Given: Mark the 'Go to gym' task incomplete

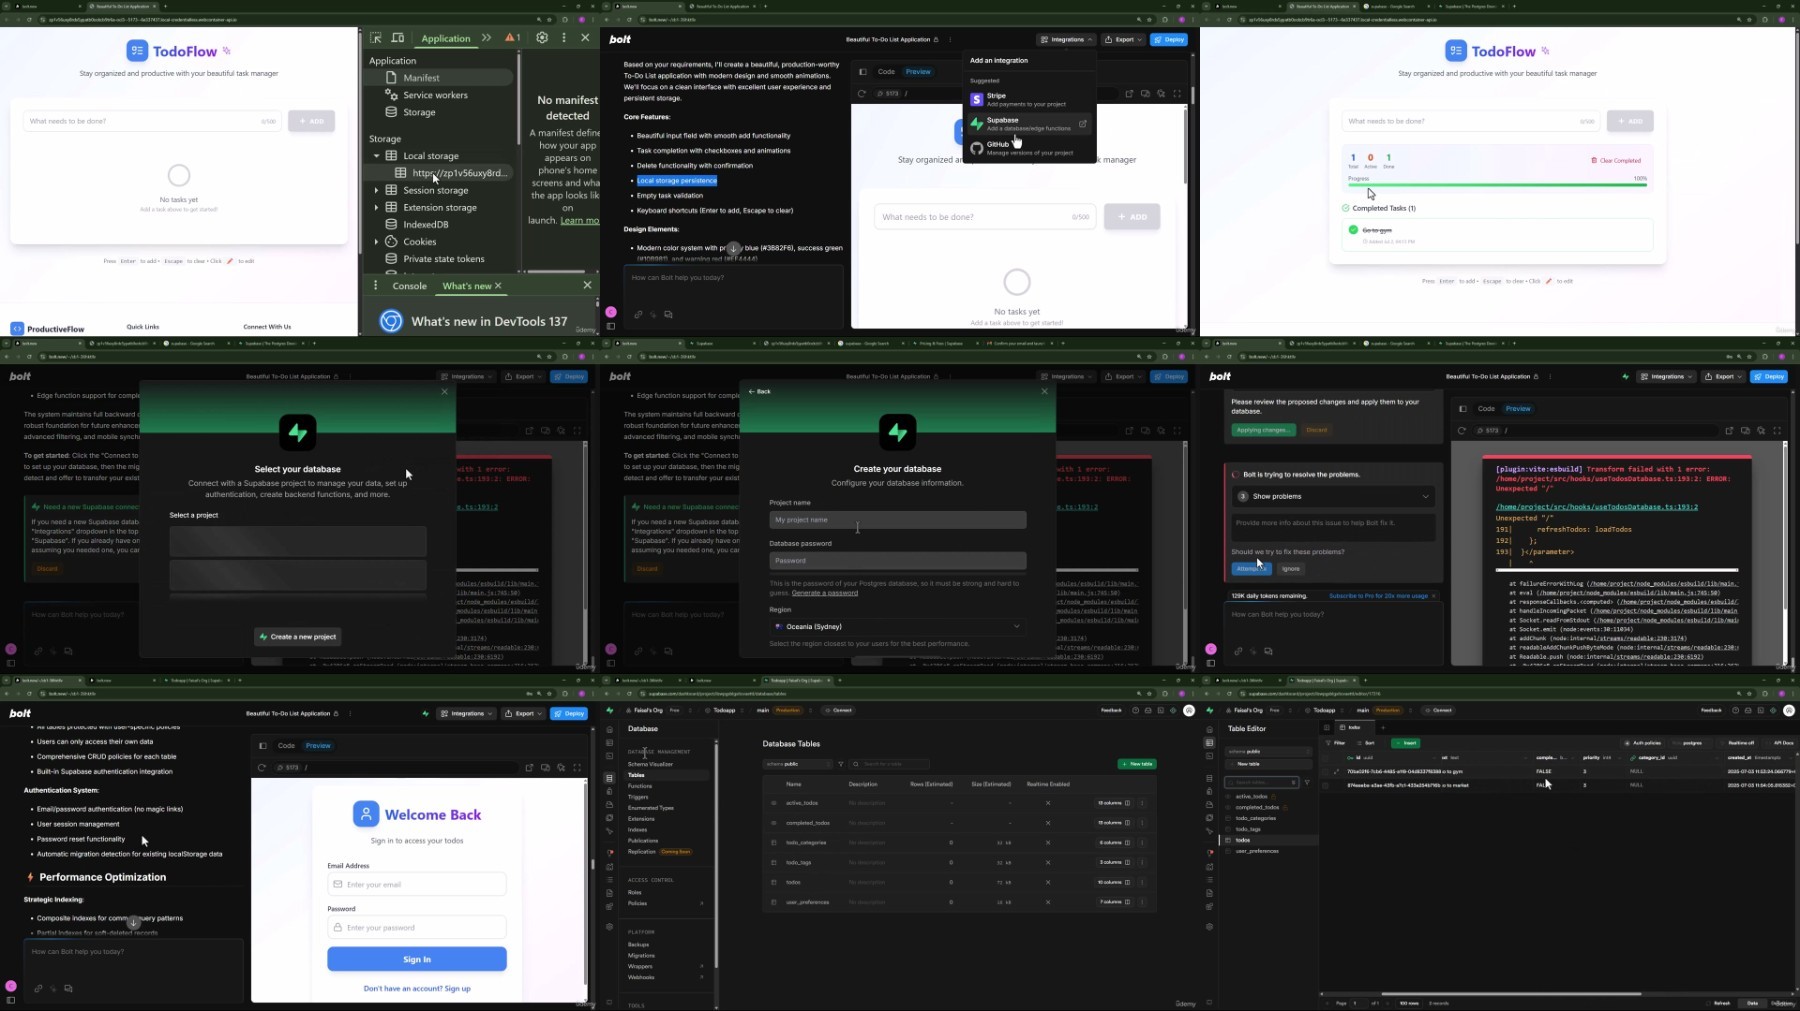Looking at the screenshot, I should [1353, 230].
